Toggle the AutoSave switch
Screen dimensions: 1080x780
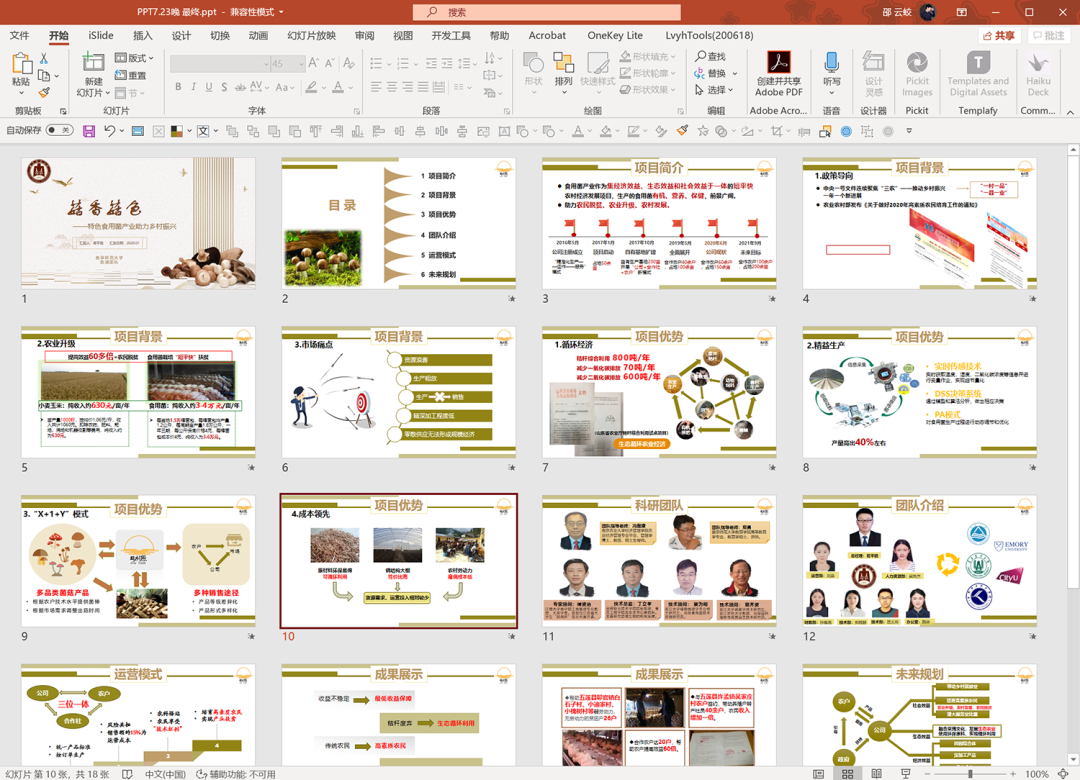(x=59, y=130)
